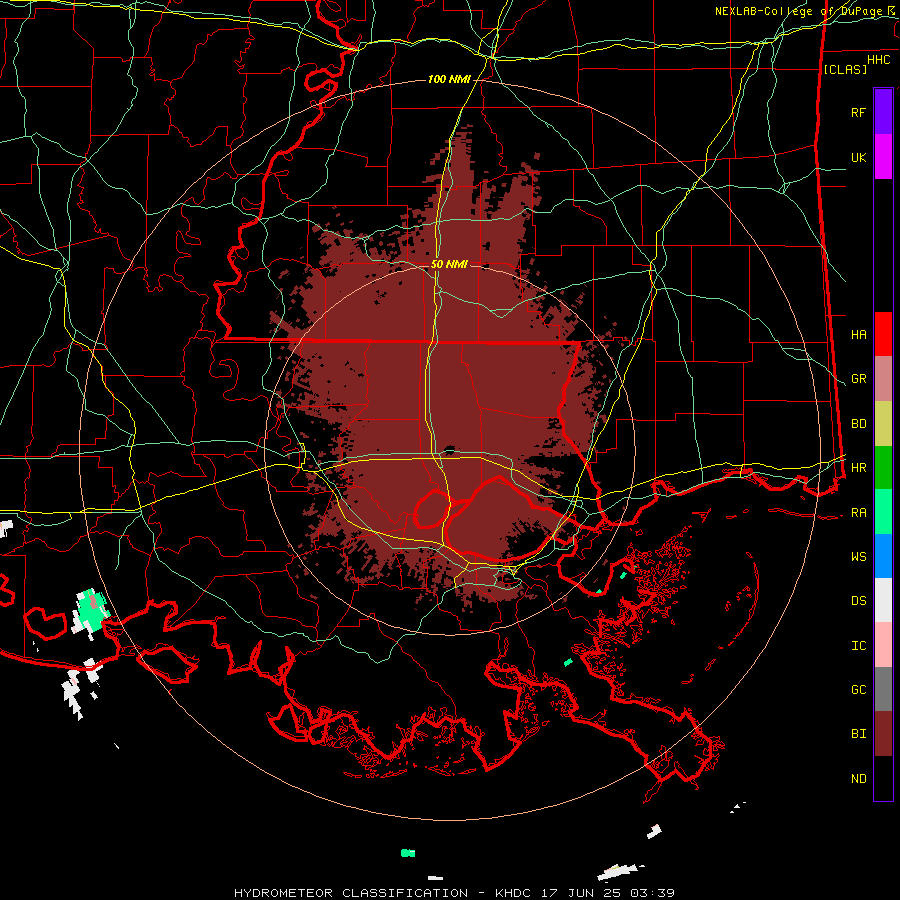Click the BD legend label

tap(858, 424)
